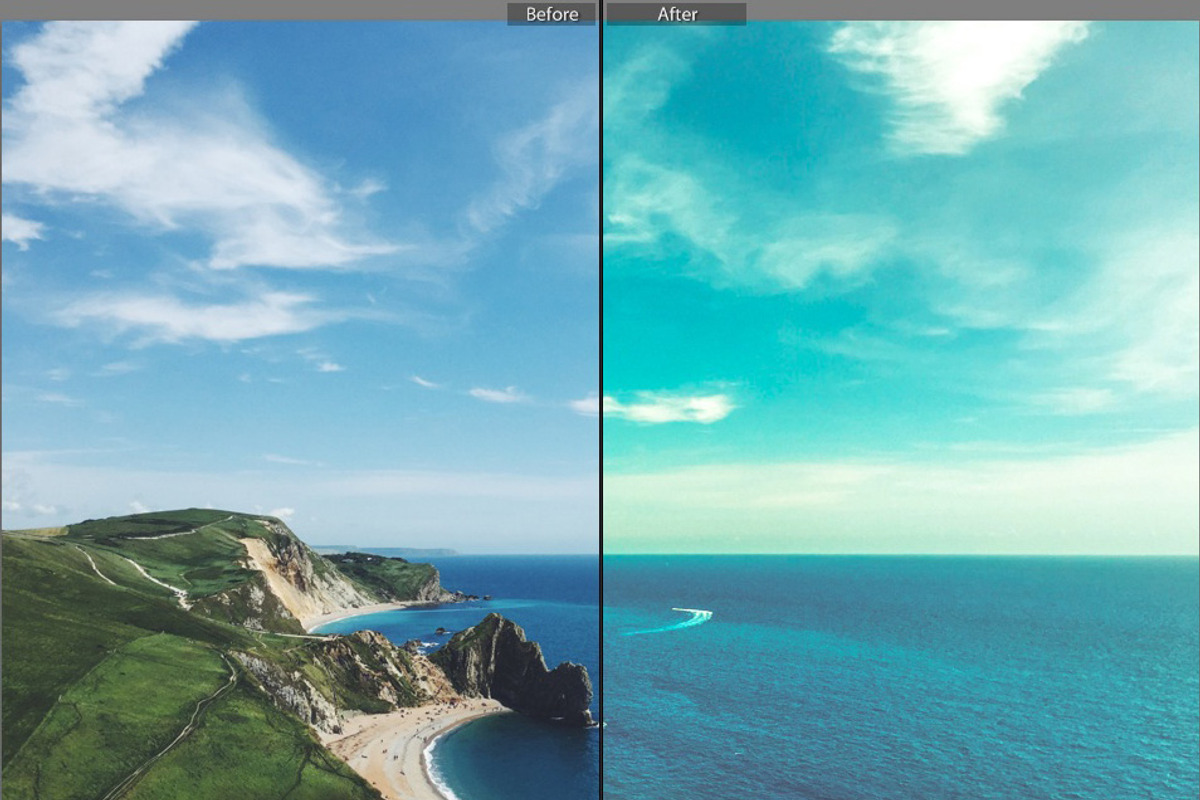Click the Before label

(x=551, y=14)
